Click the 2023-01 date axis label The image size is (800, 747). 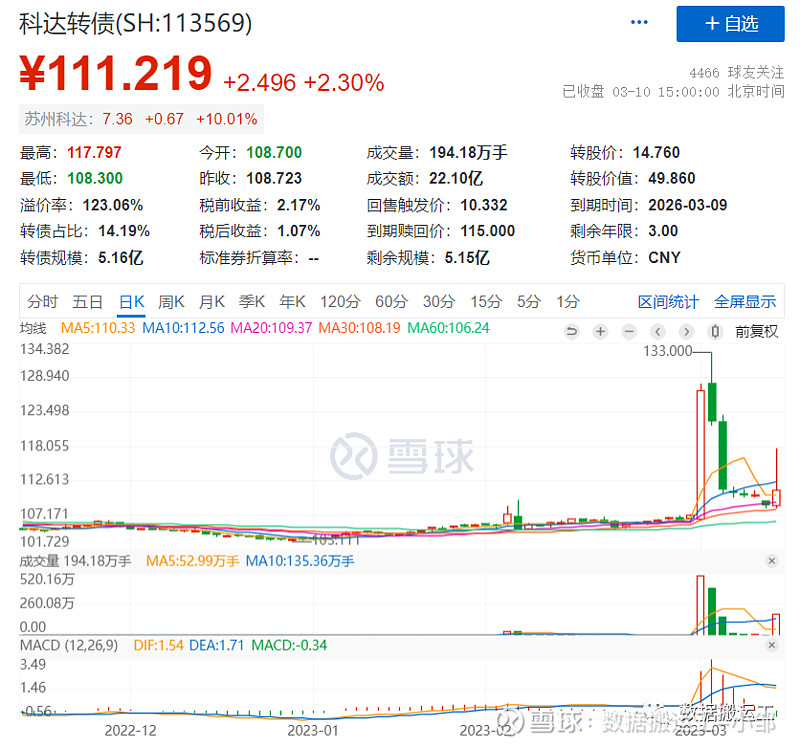[313, 731]
